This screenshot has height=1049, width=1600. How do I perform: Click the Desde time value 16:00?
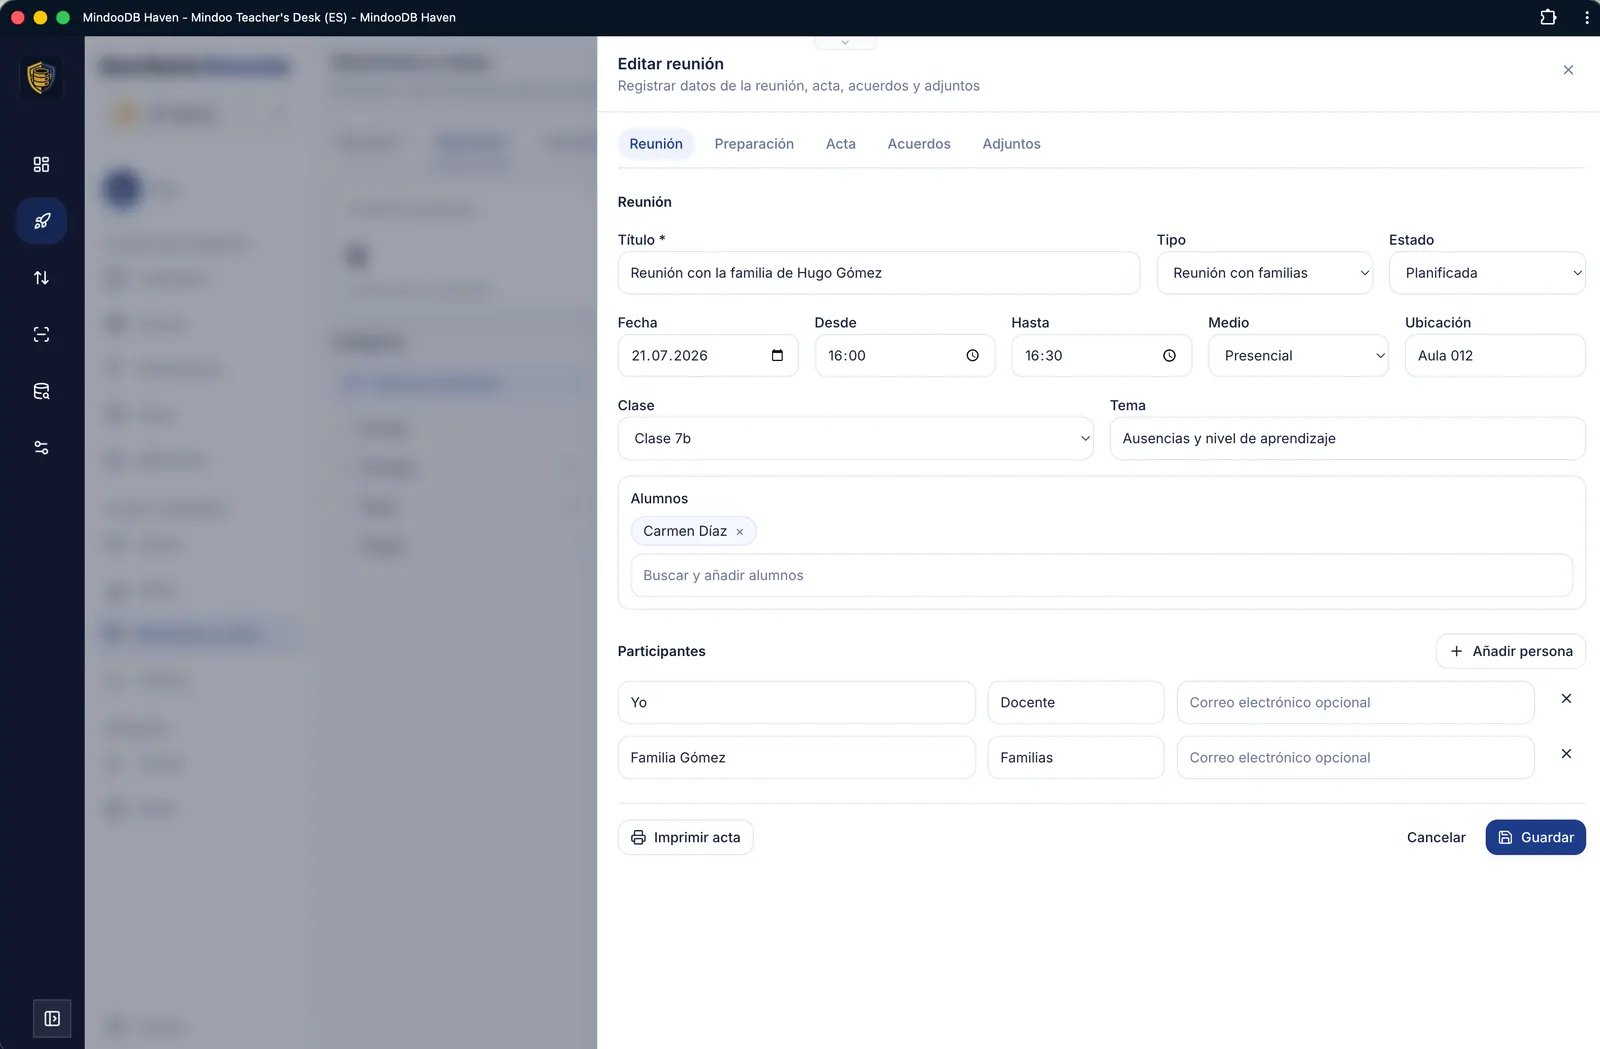(846, 356)
